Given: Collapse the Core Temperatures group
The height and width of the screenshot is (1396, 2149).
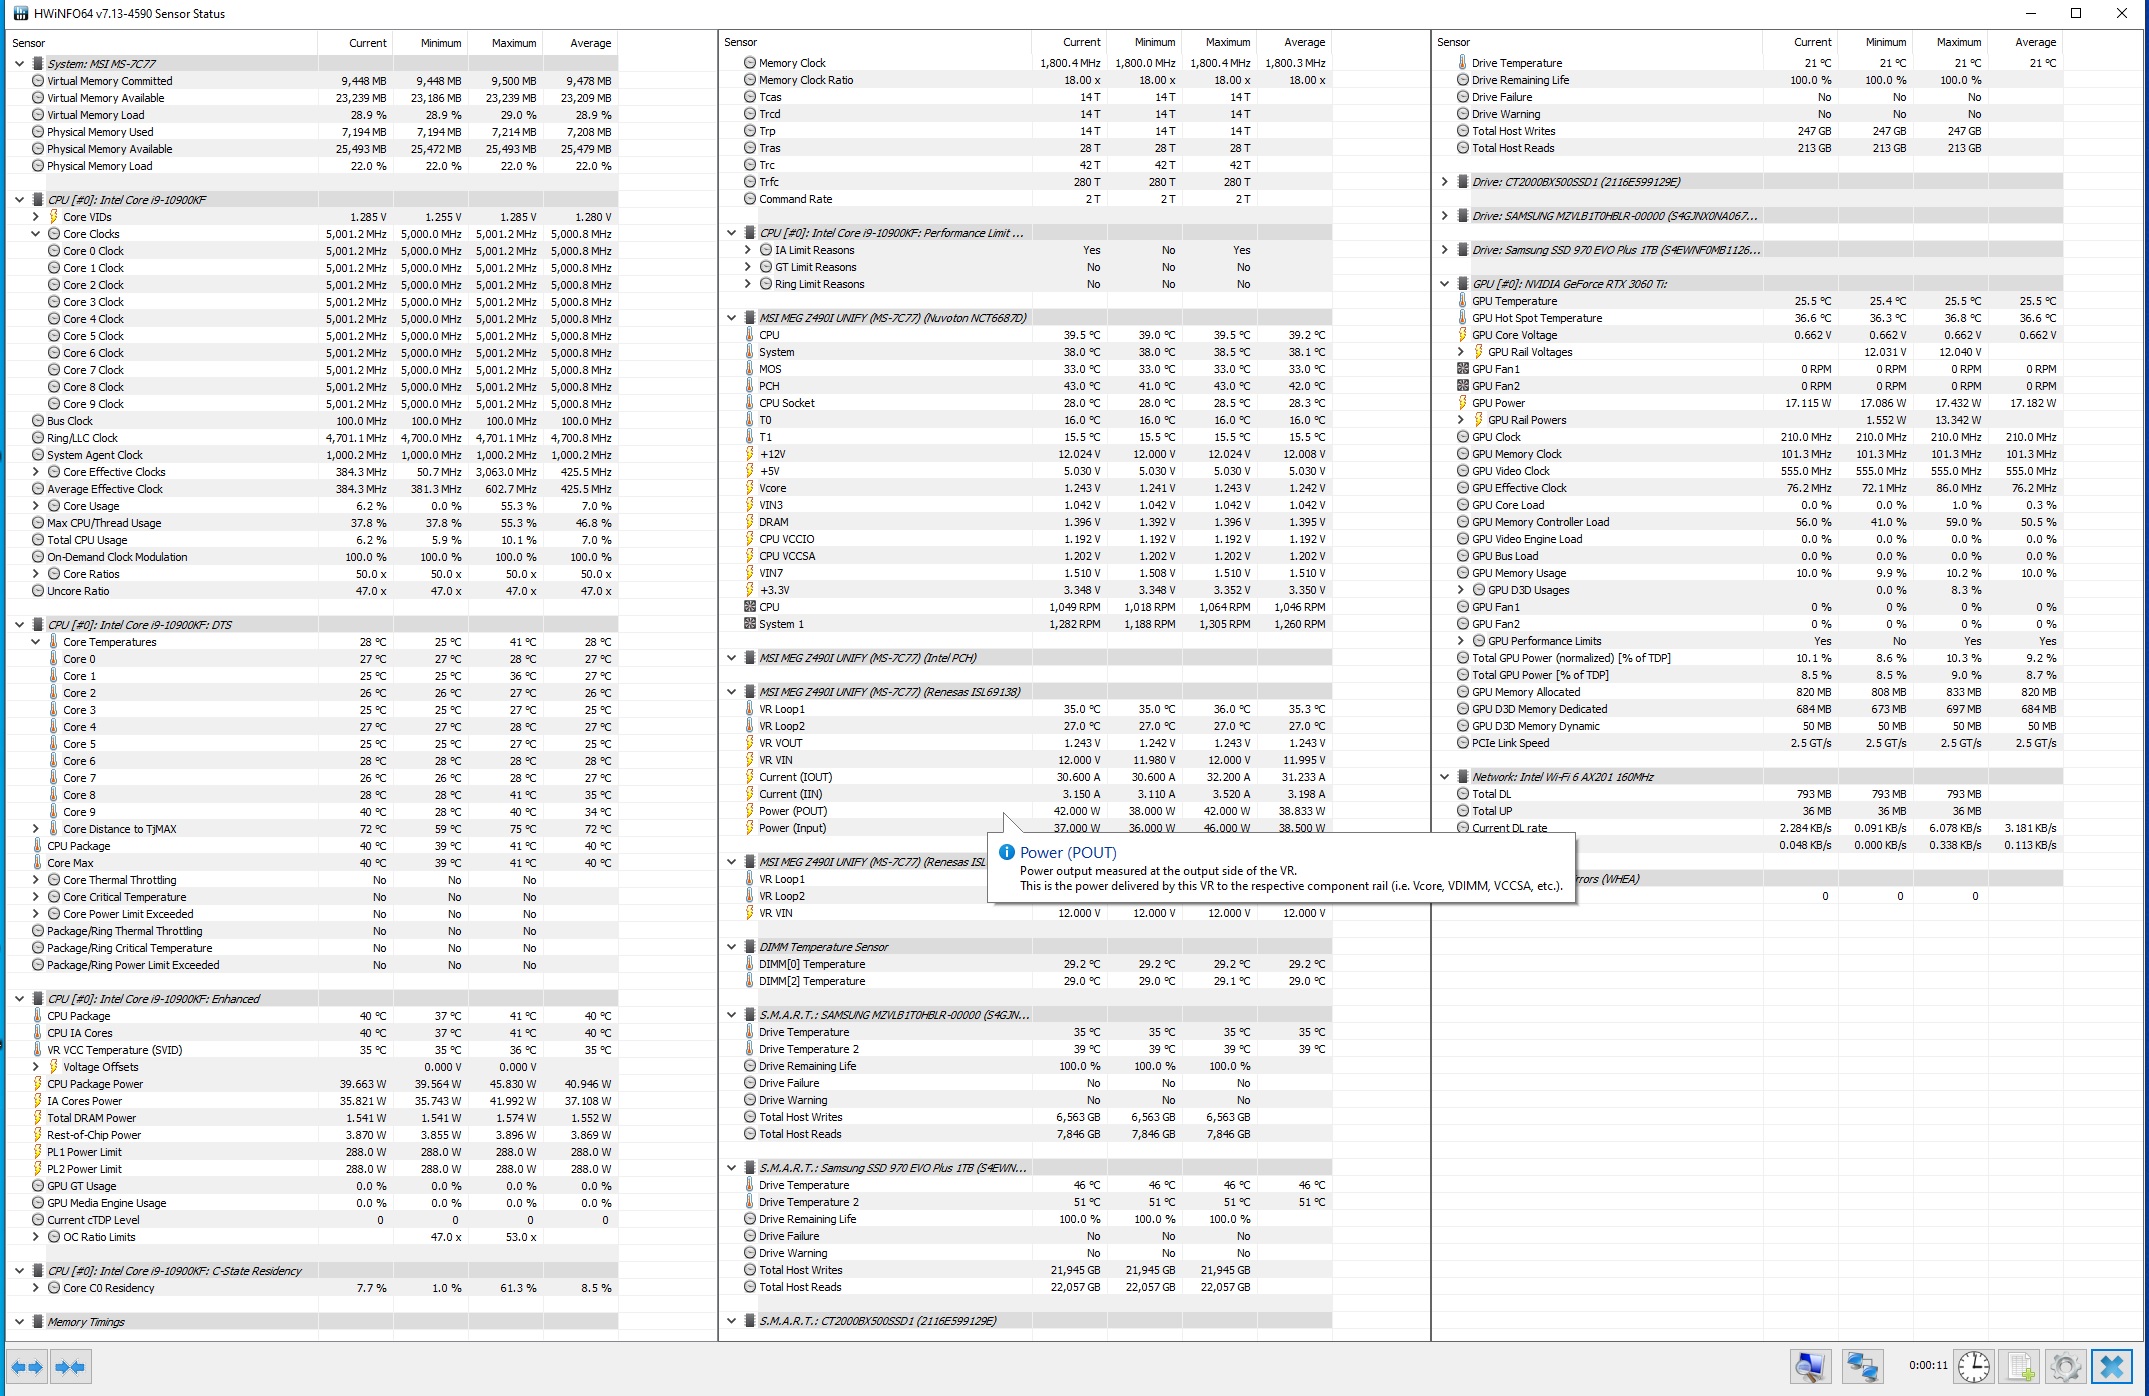Looking at the screenshot, I should [36, 642].
